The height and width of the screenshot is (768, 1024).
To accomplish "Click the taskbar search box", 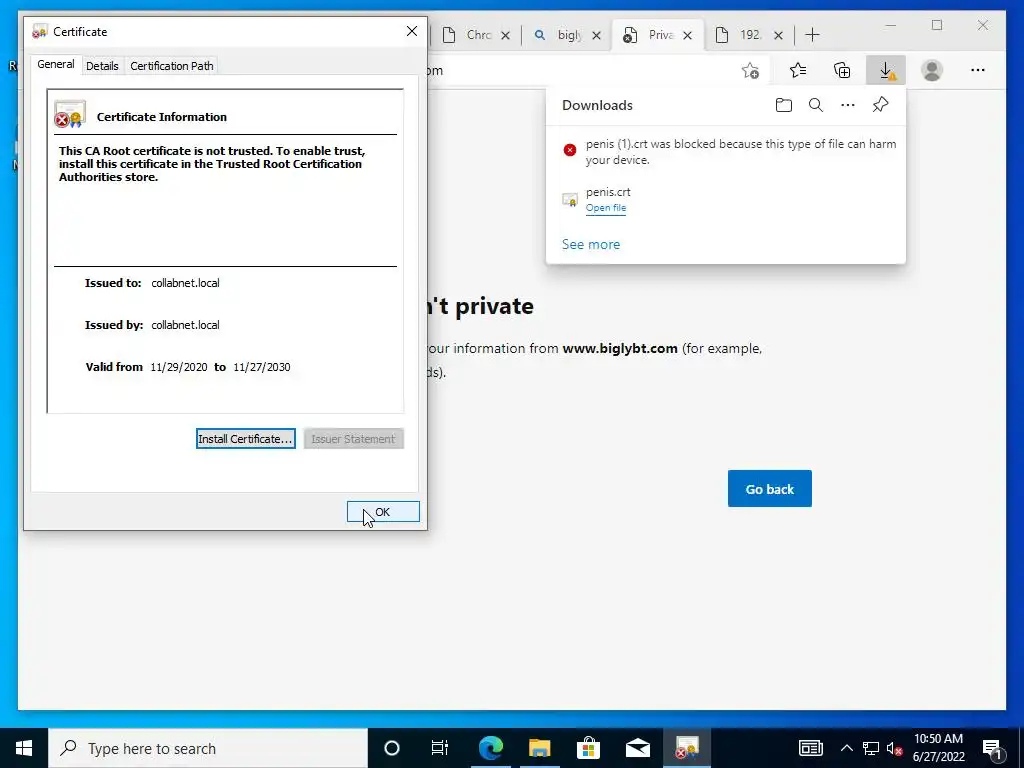I will (x=208, y=748).
